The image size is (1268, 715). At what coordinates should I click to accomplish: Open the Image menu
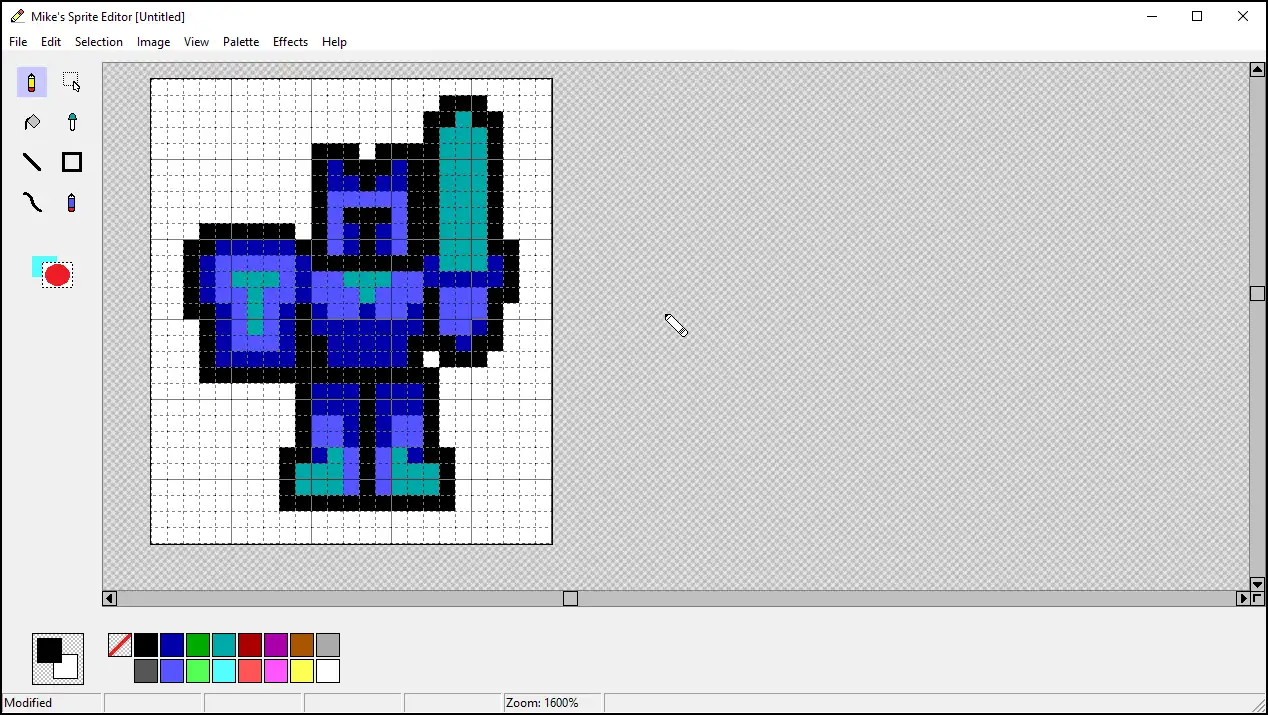pyautogui.click(x=154, y=42)
